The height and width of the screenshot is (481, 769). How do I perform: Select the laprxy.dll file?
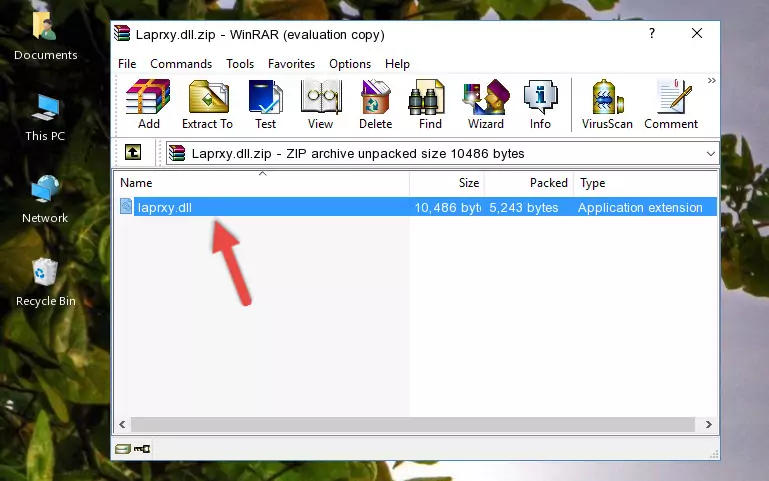(165, 207)
